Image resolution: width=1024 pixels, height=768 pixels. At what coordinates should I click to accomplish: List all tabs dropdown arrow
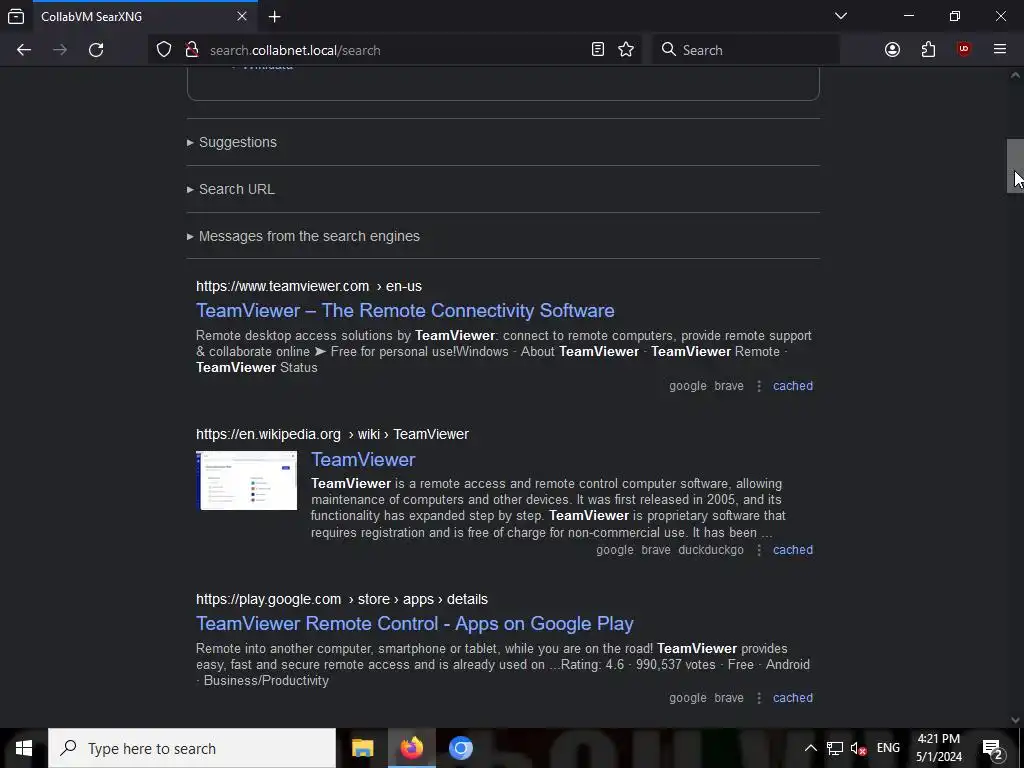point(841,16)
